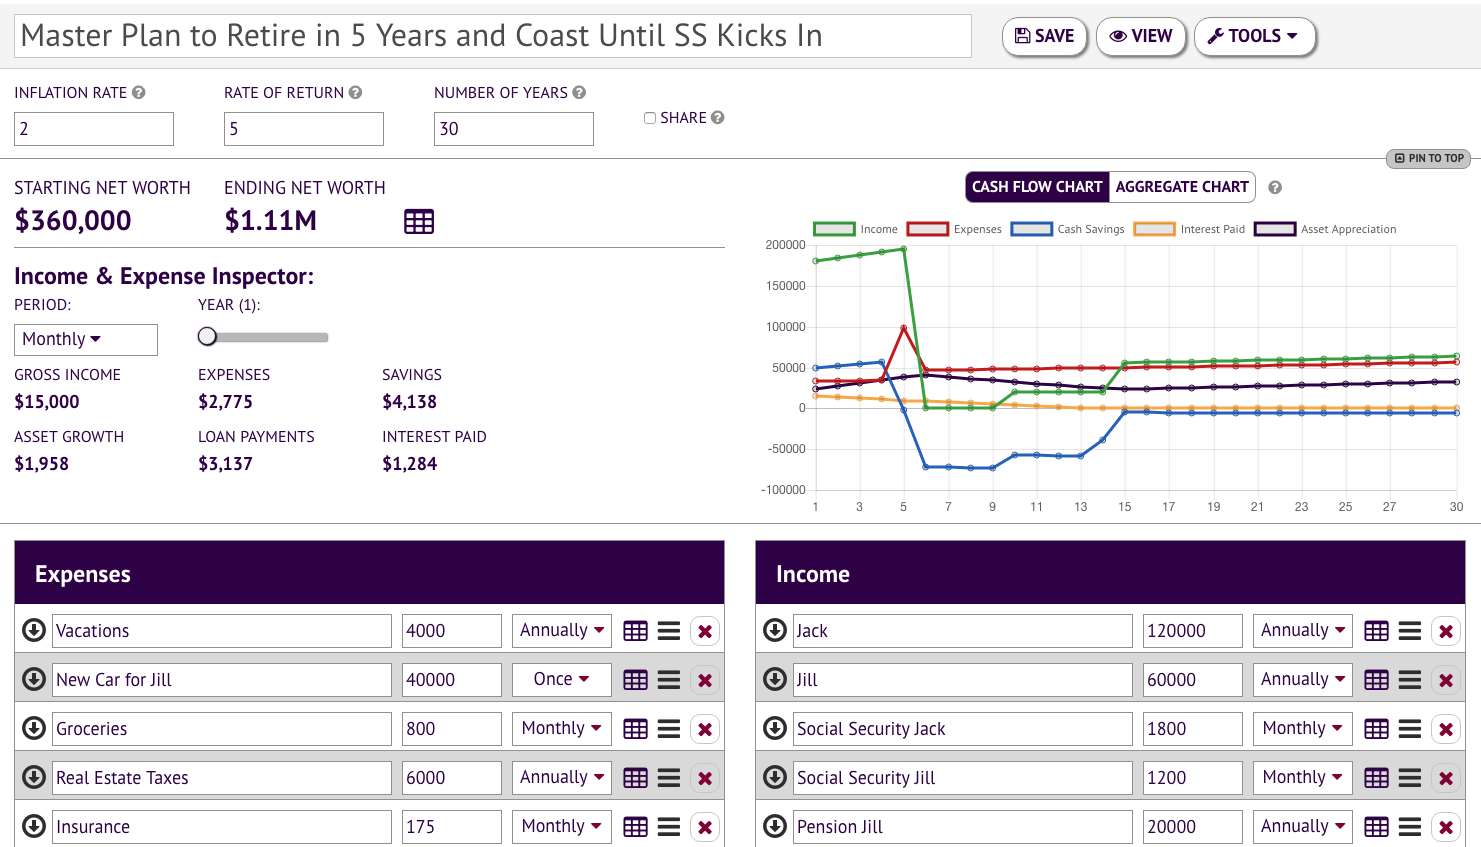This screenshot has height=847, width=1481.
Task: Click the download arrow icon on Jill's income row
Action: pos(774,679)
